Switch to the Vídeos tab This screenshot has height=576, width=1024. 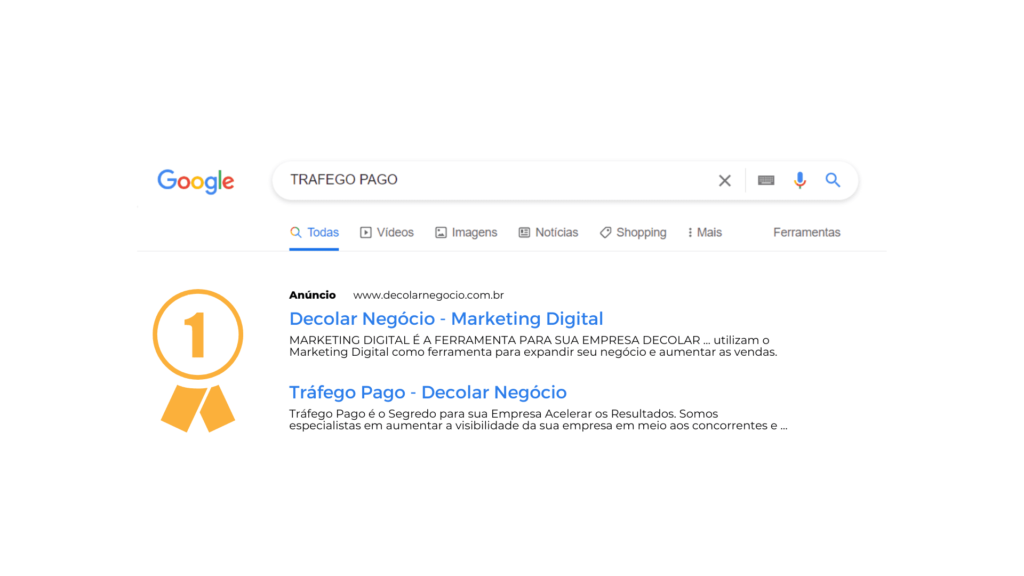click(387, 232)
